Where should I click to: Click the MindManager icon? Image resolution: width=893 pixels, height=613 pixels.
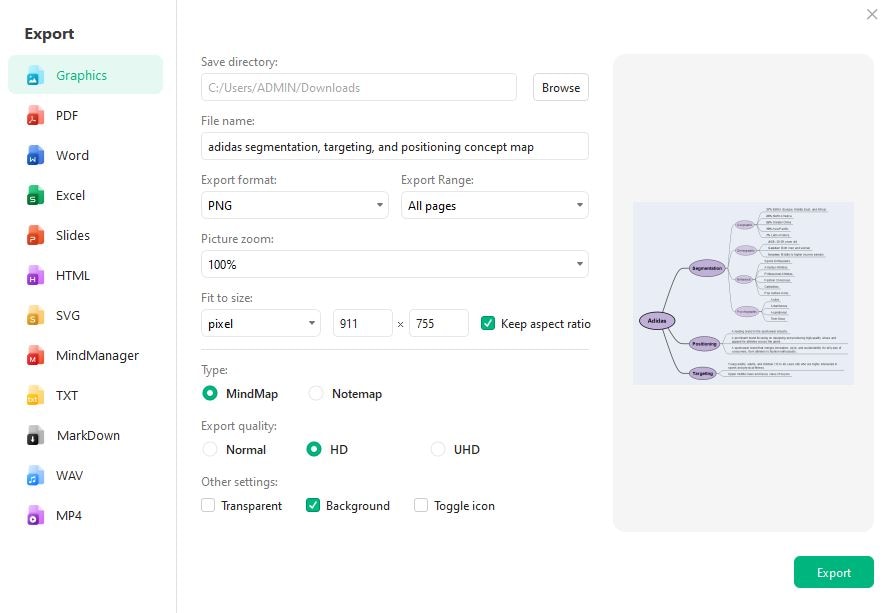(34, 355)
